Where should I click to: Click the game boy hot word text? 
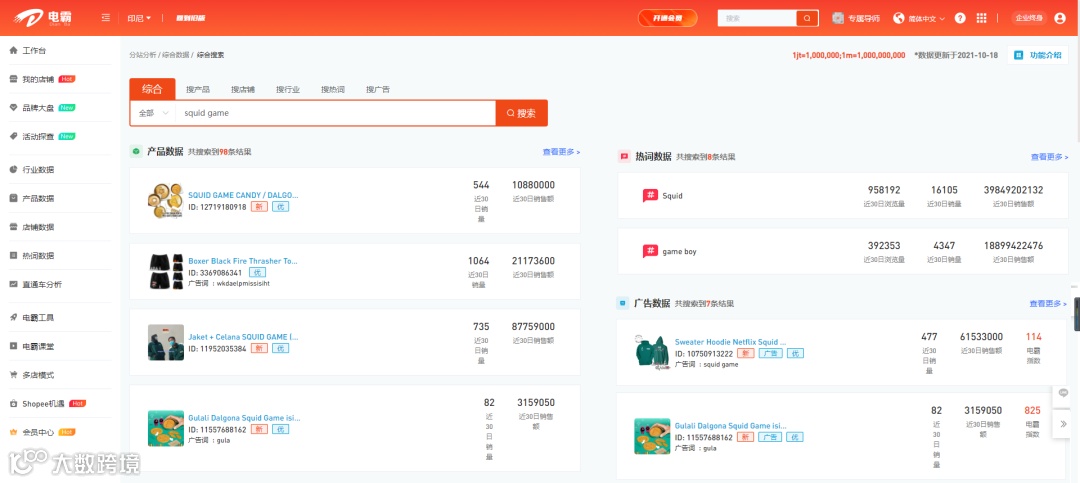[679, 251]
